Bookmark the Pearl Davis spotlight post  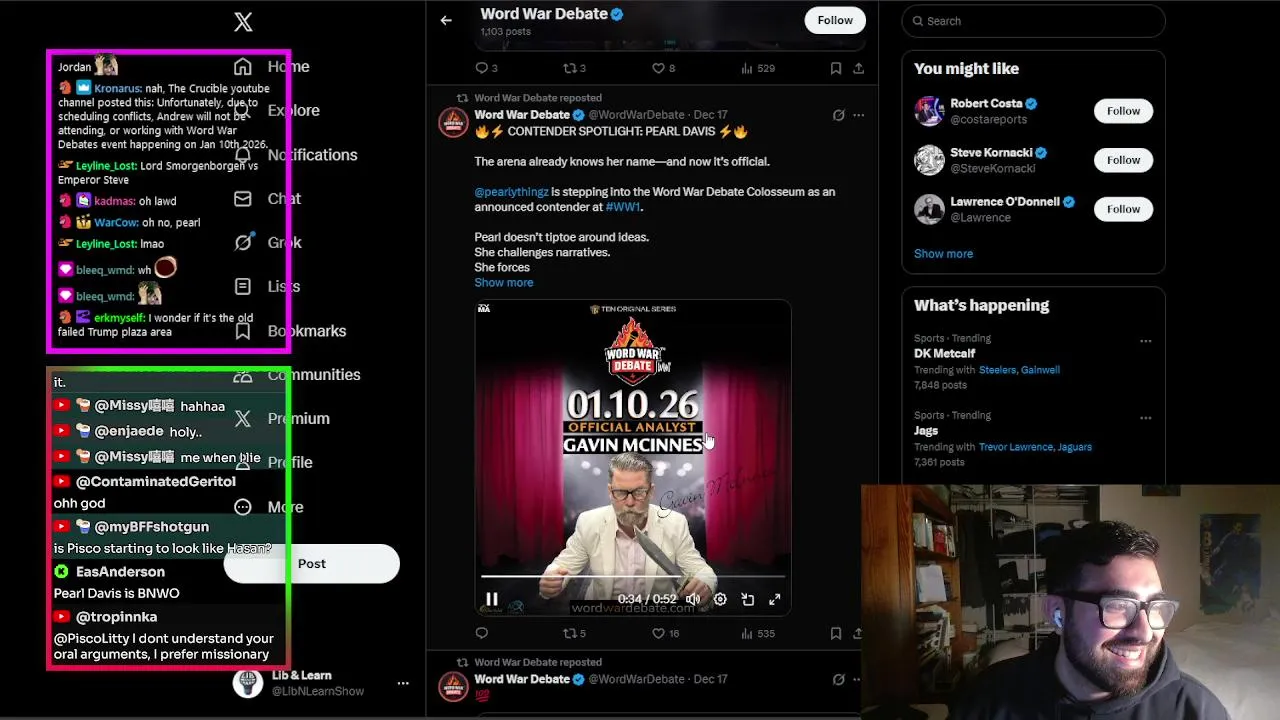point(836,633)
